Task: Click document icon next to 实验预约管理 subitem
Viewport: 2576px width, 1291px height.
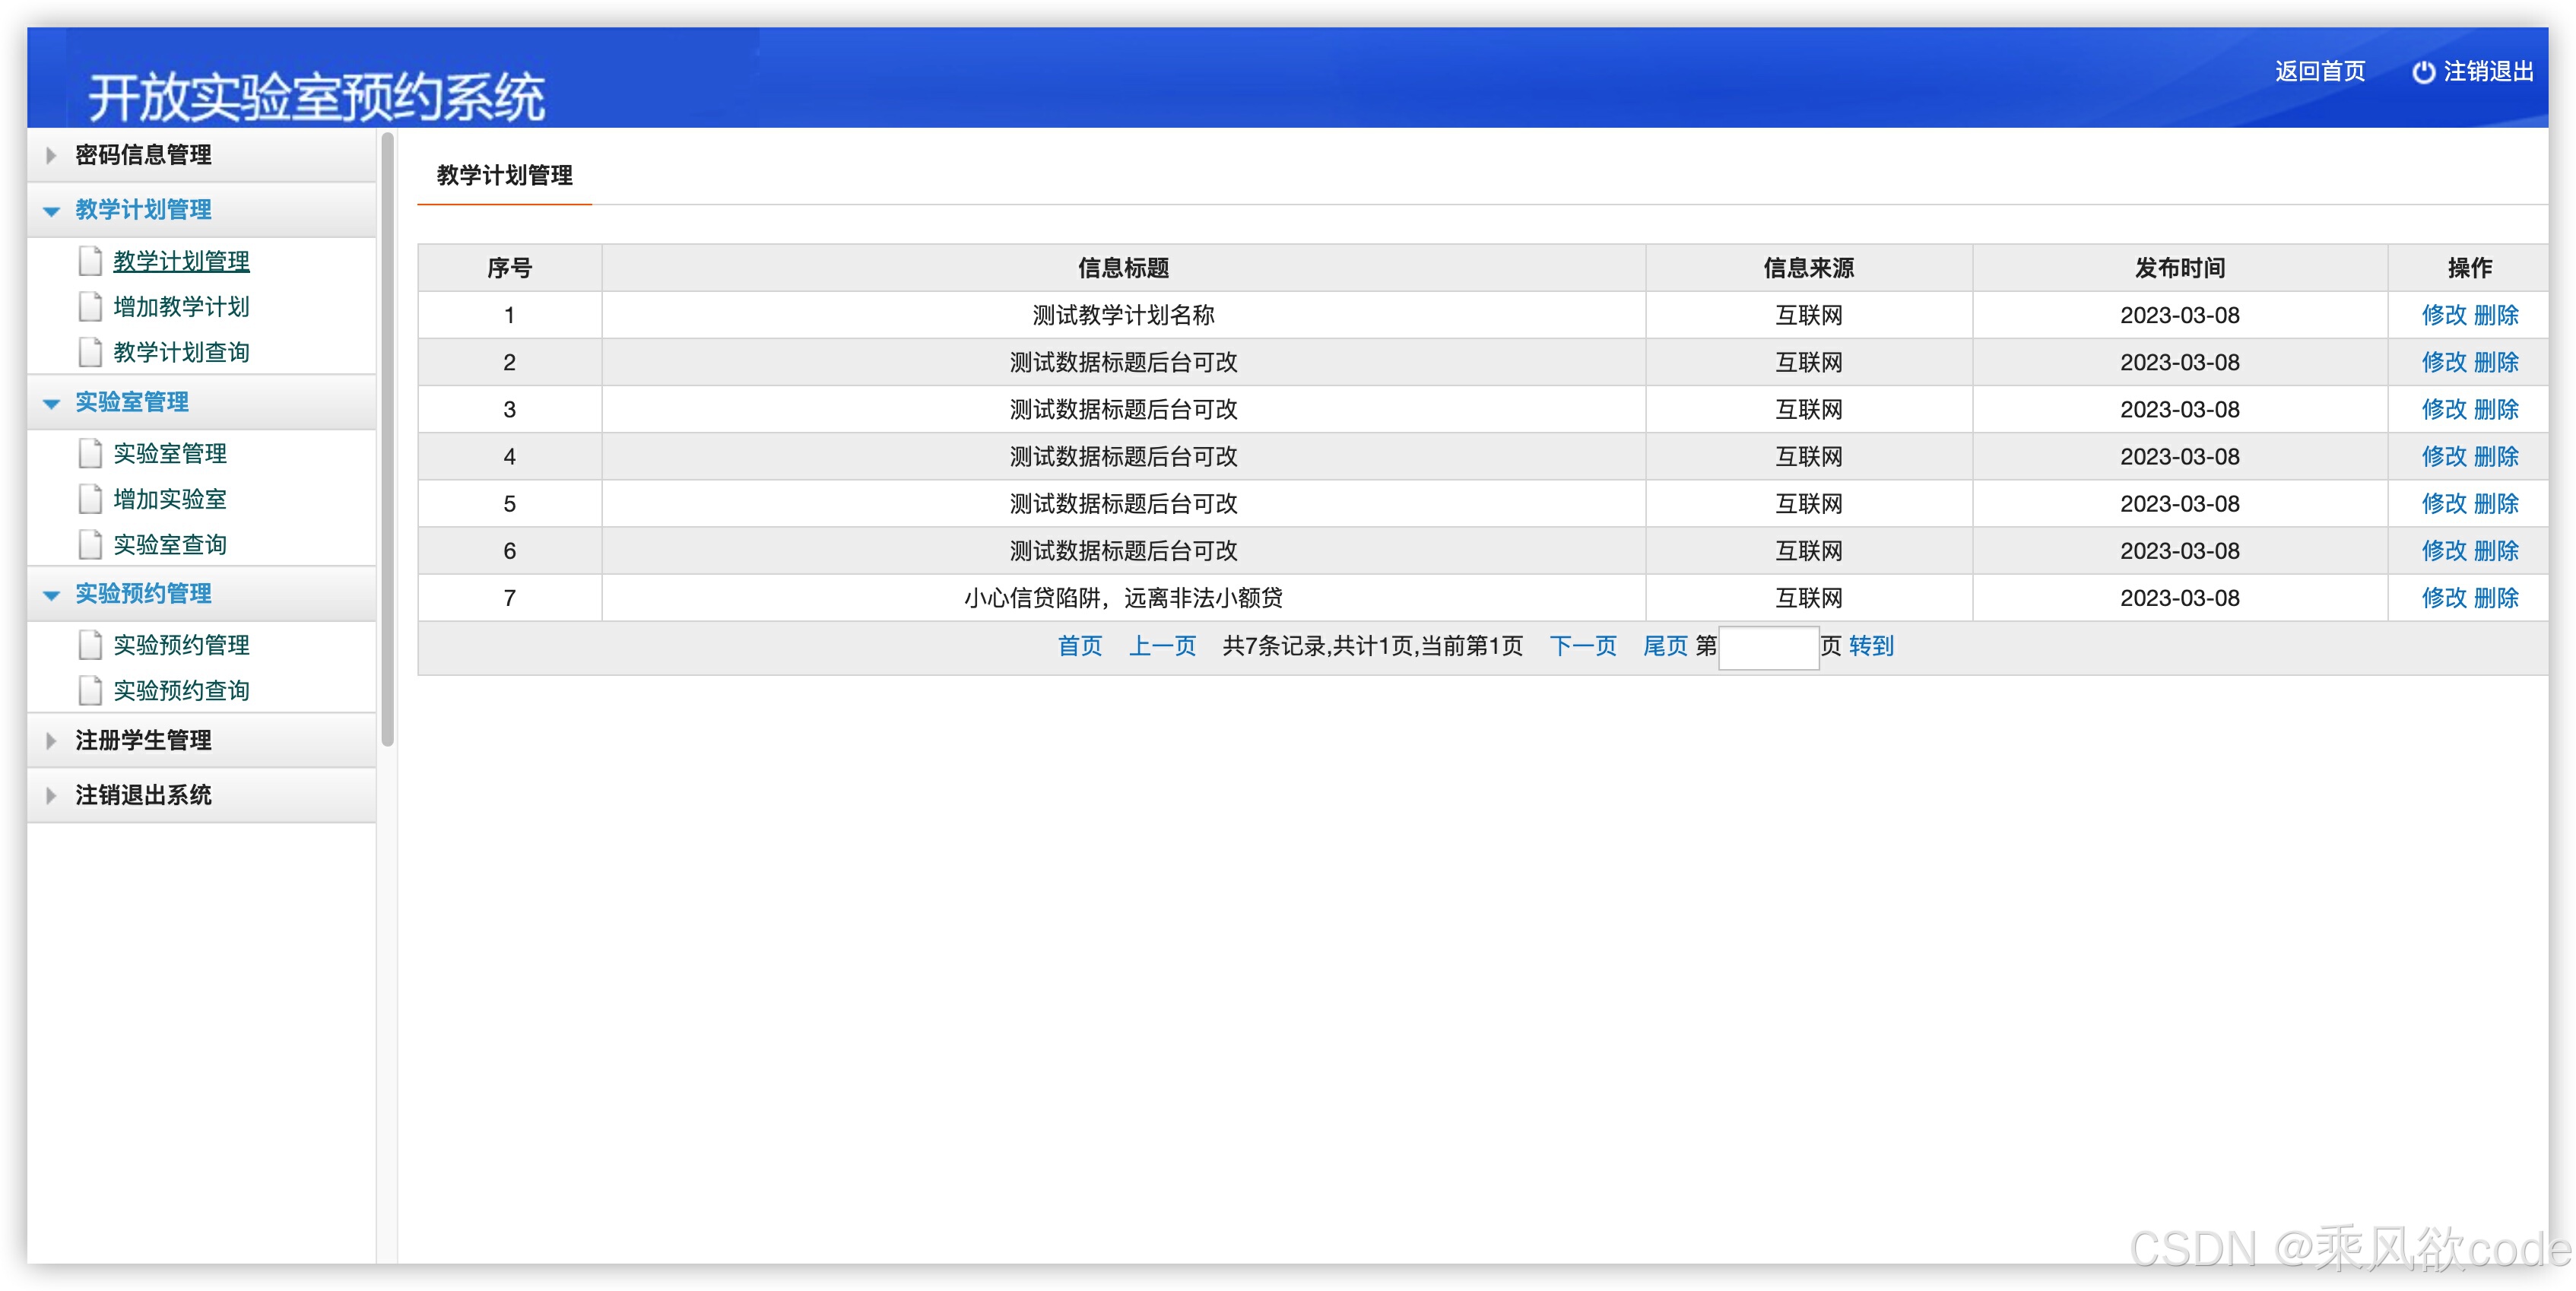Action: pos(90,645)
